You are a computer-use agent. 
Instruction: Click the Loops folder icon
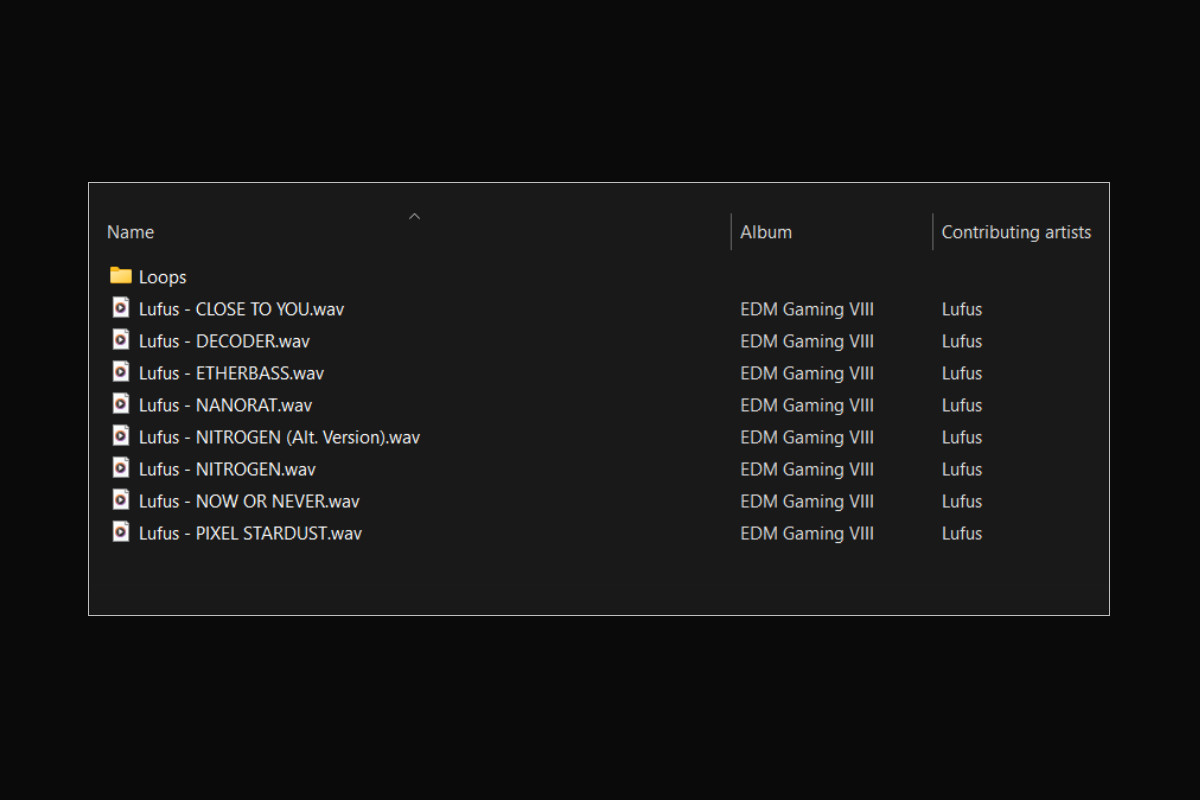click(121, 276)
